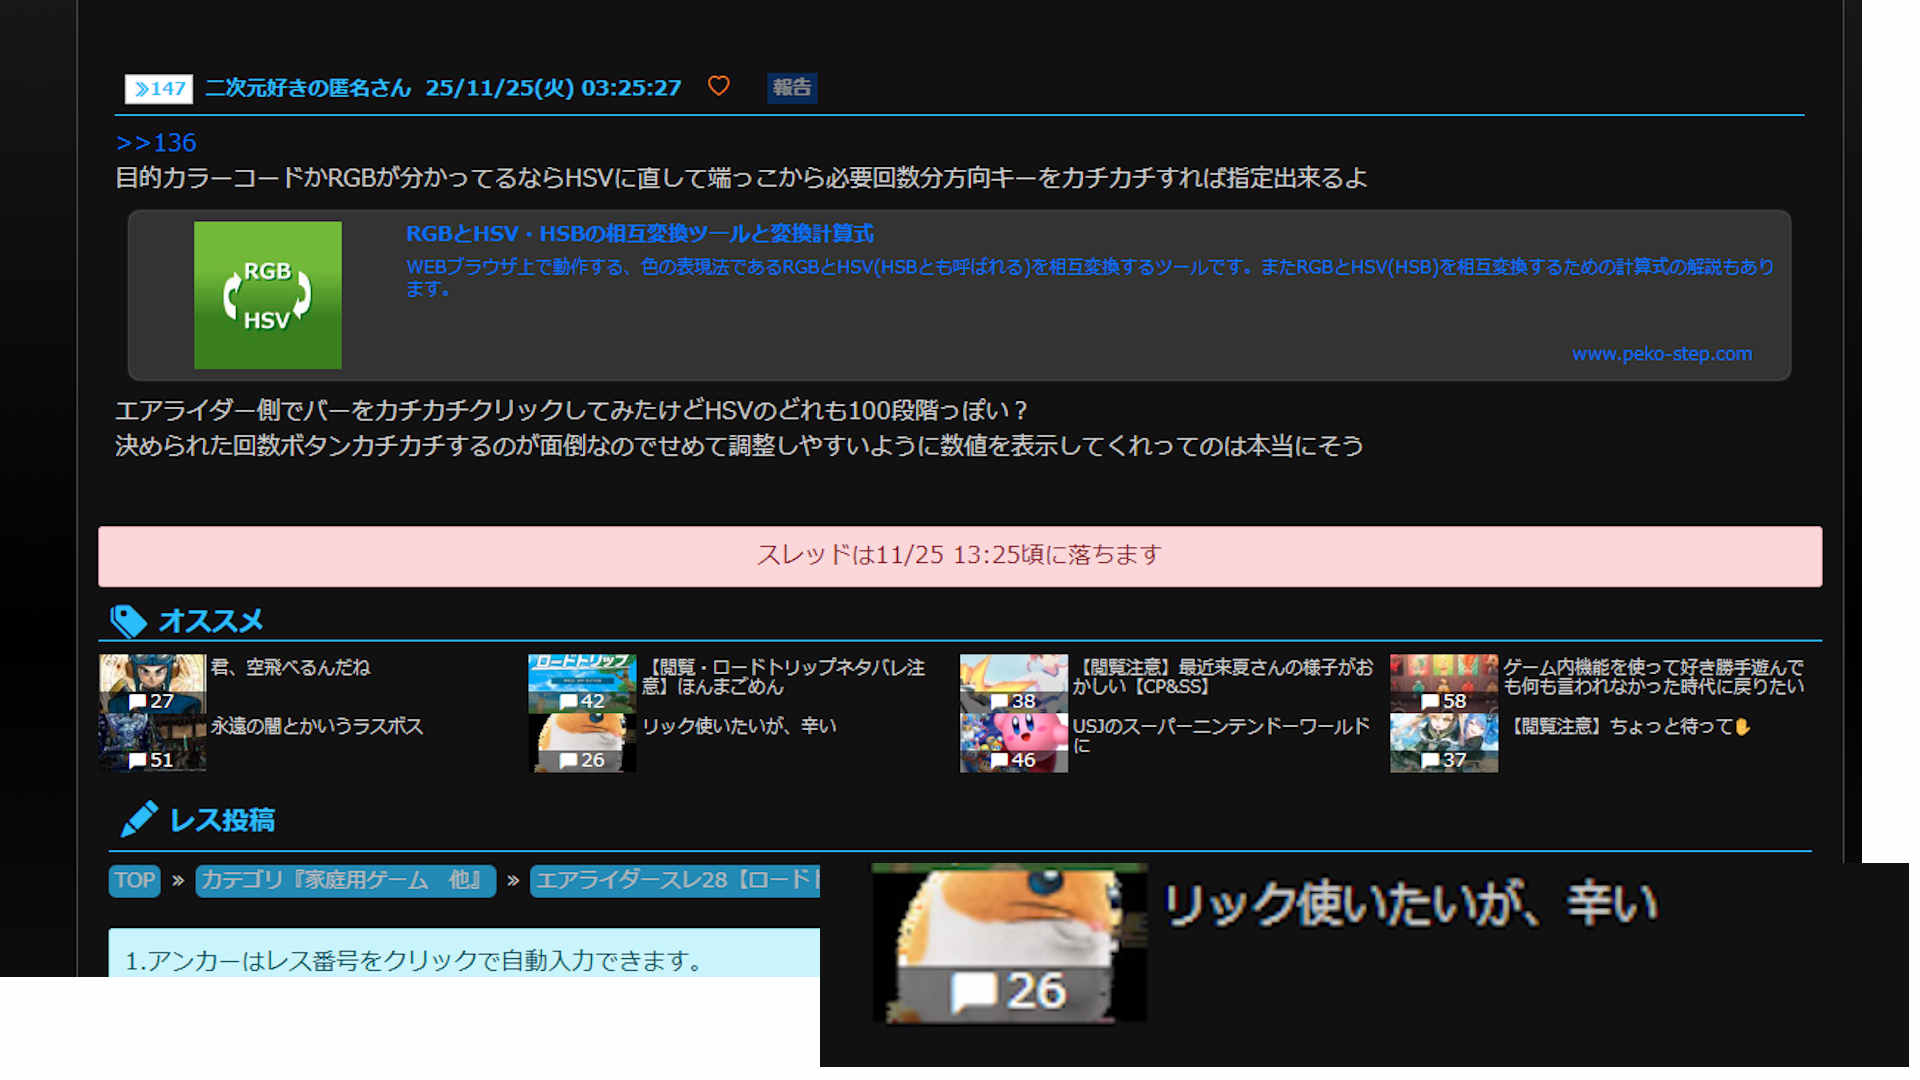1920x1080 pixels.
Task: Open the ロードトリップネタバレ注意 thread thumbnail
Action: point(581,683)
